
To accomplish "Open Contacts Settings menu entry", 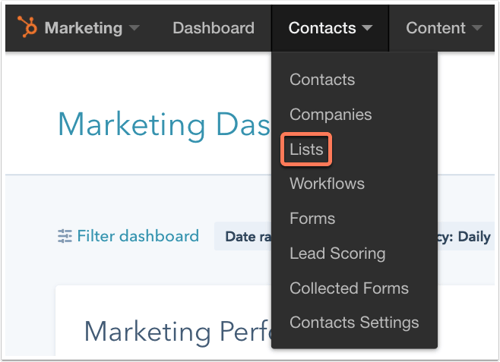I will click(x=354, y=323).
